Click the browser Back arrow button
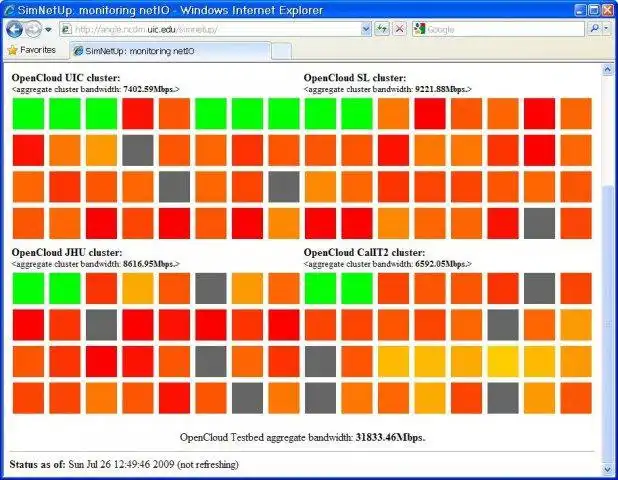618x480 pixels. coord(14,29)
